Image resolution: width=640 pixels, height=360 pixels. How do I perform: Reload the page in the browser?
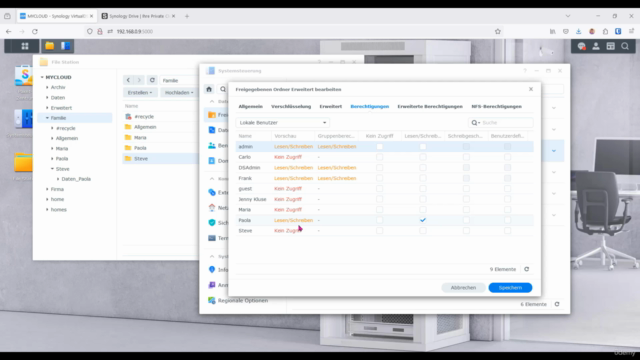coord(35,31)
